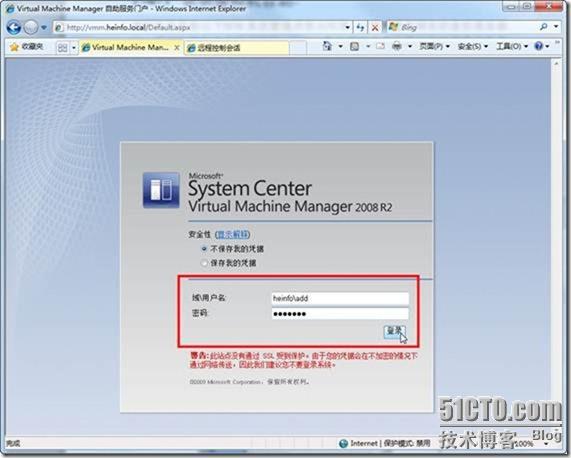Click the 显示解释 link

[233, 234]
